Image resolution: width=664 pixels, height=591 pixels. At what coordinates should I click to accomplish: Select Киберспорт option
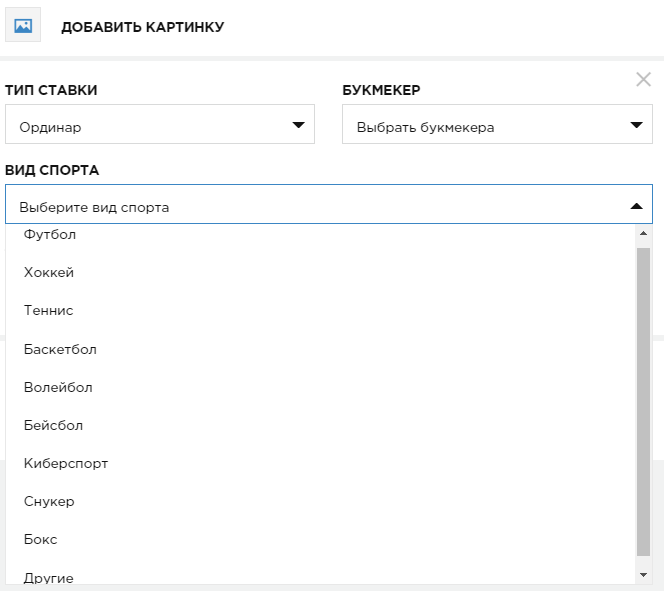(x=321, y=464)
